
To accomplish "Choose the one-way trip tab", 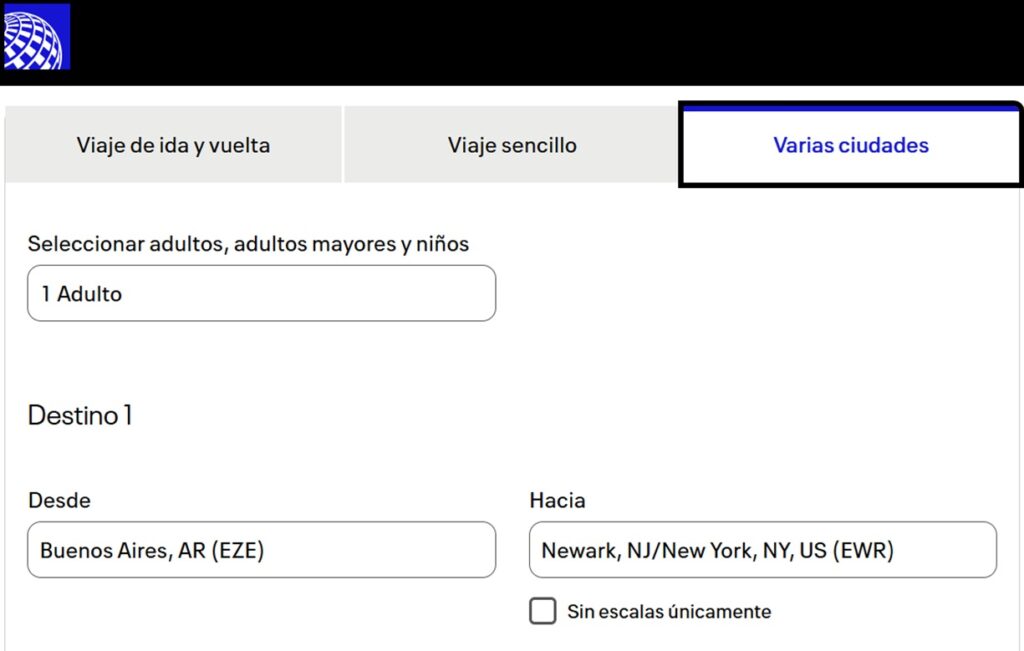I will coord(512,145).
